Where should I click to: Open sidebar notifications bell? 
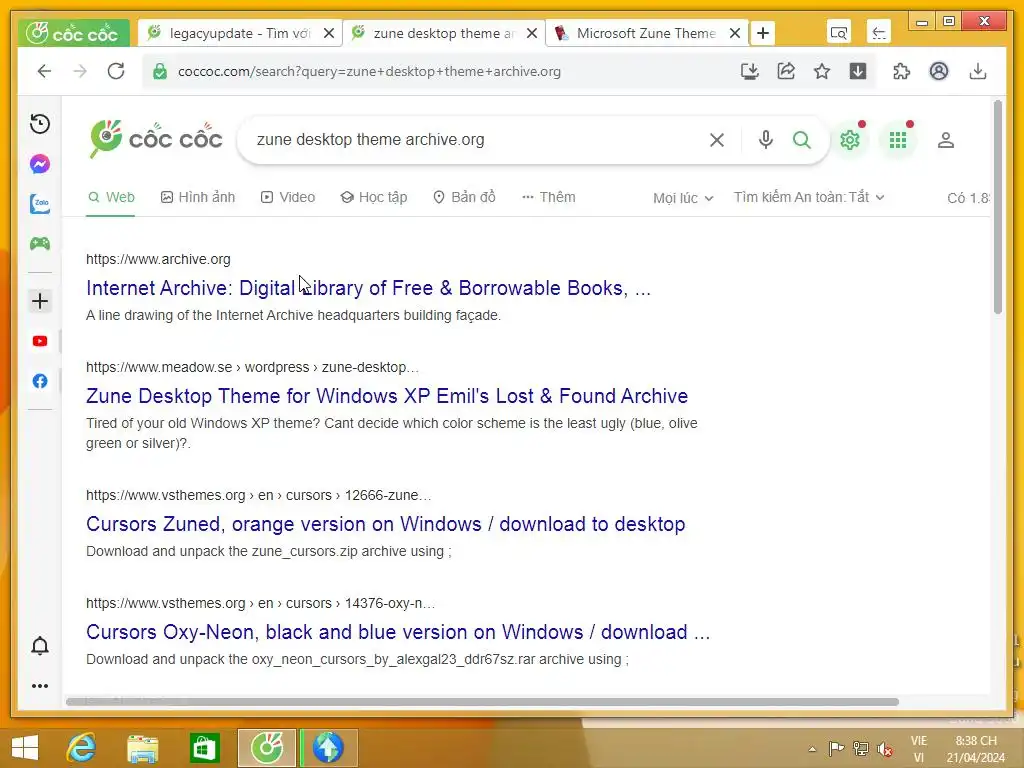[x=40, y=645]
